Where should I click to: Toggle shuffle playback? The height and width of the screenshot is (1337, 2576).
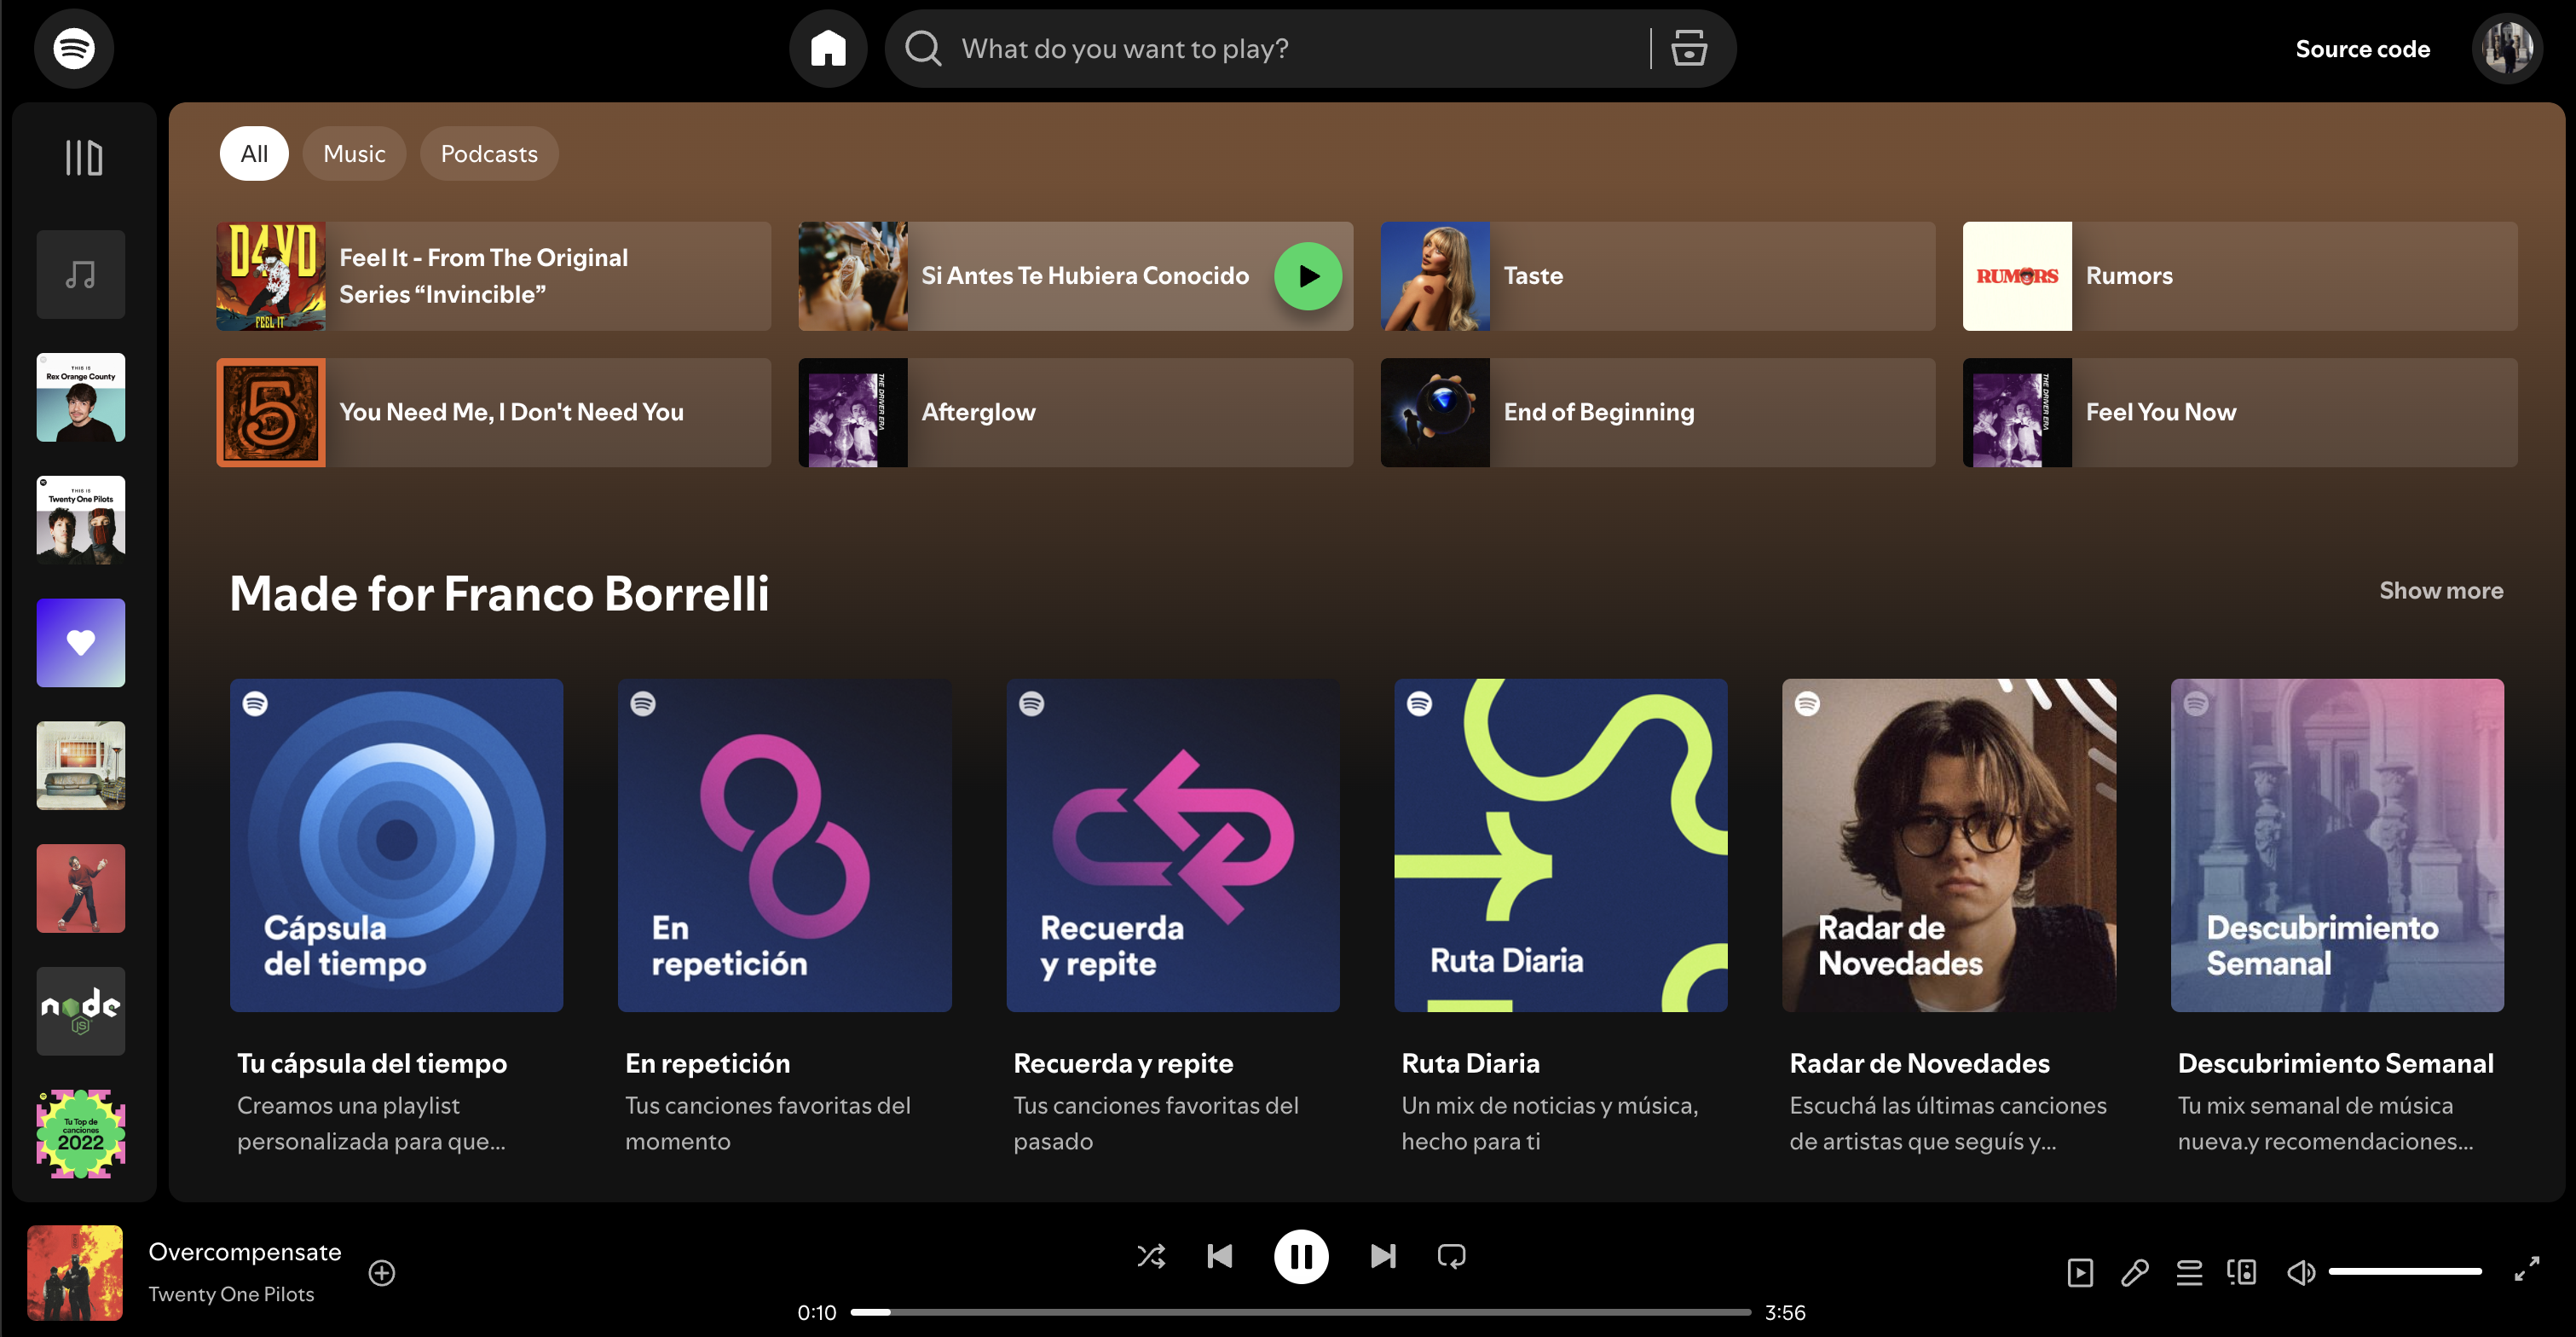click(1151, 1255)
